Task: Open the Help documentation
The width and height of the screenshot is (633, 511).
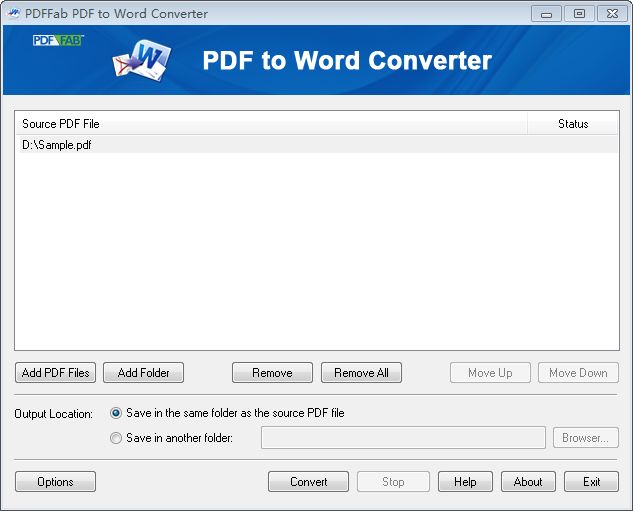Action: [x=465, y=482]
